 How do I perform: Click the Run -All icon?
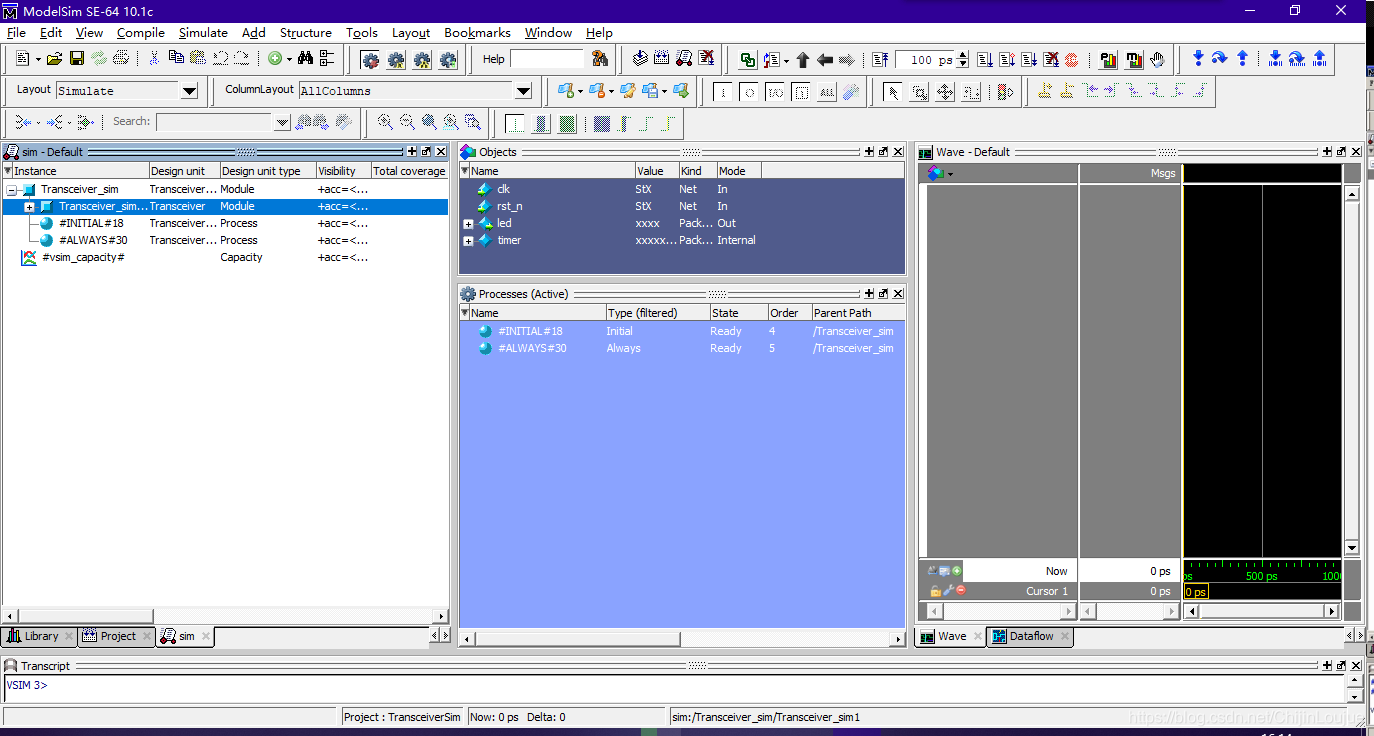pyautogui.click(x=1029, y=60)
